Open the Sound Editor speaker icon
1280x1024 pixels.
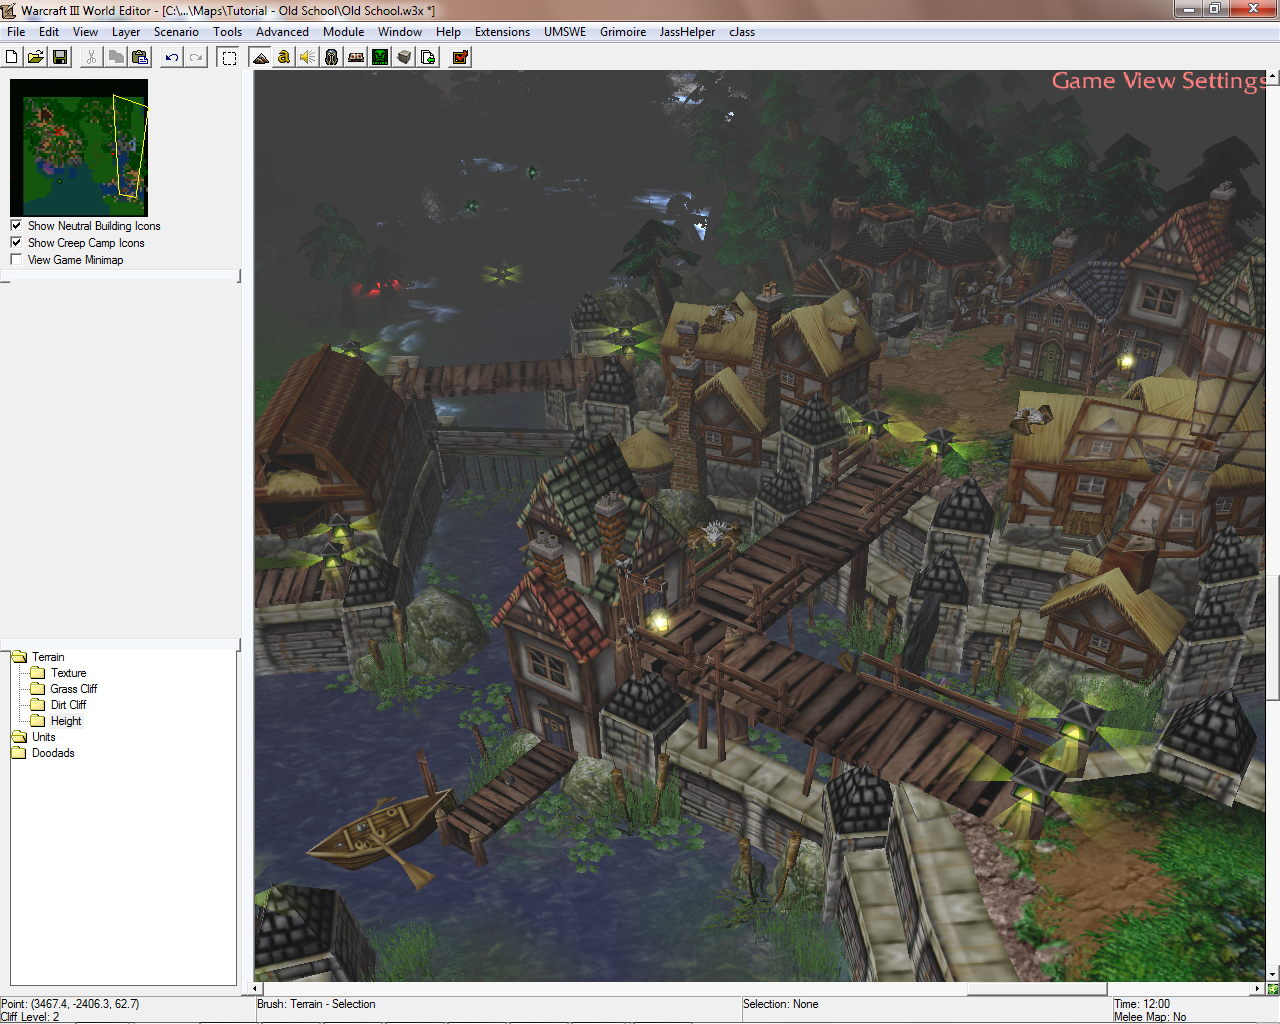tap(308, 57)
